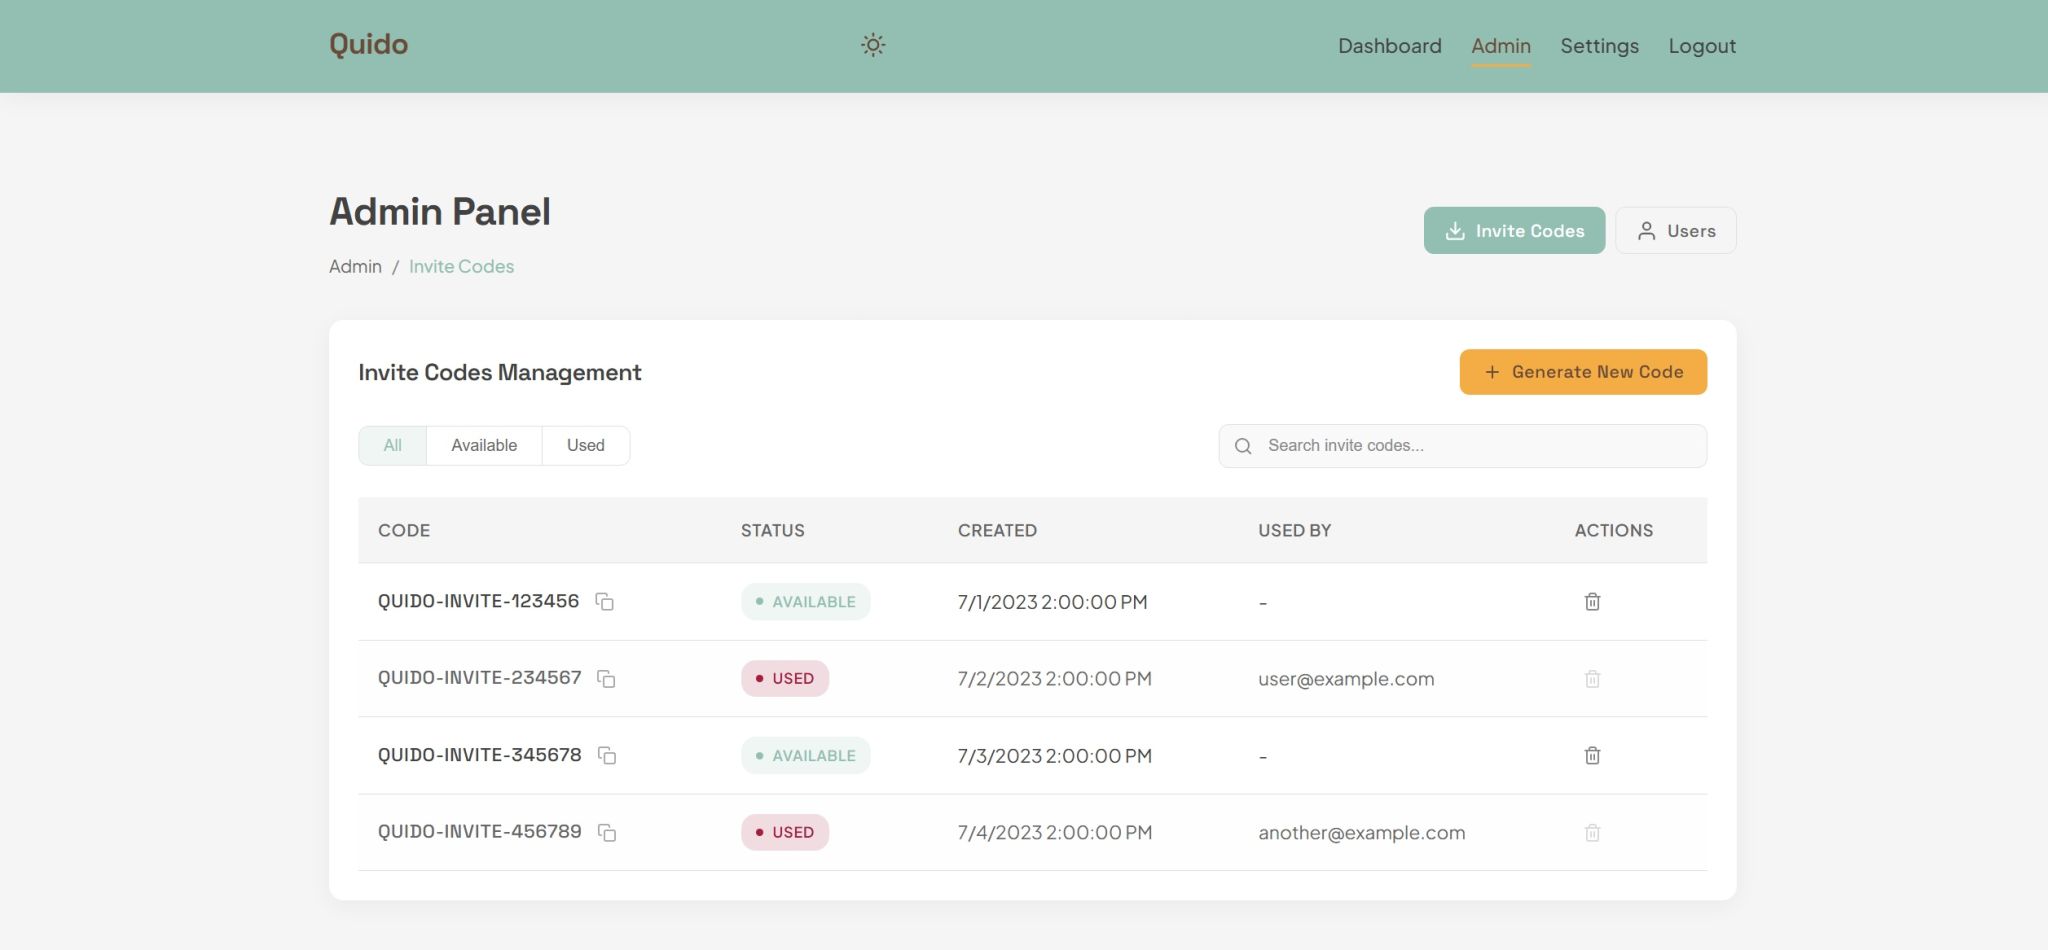Generate a new invite code
The image size is (2048, 950).
(1583, 371)
